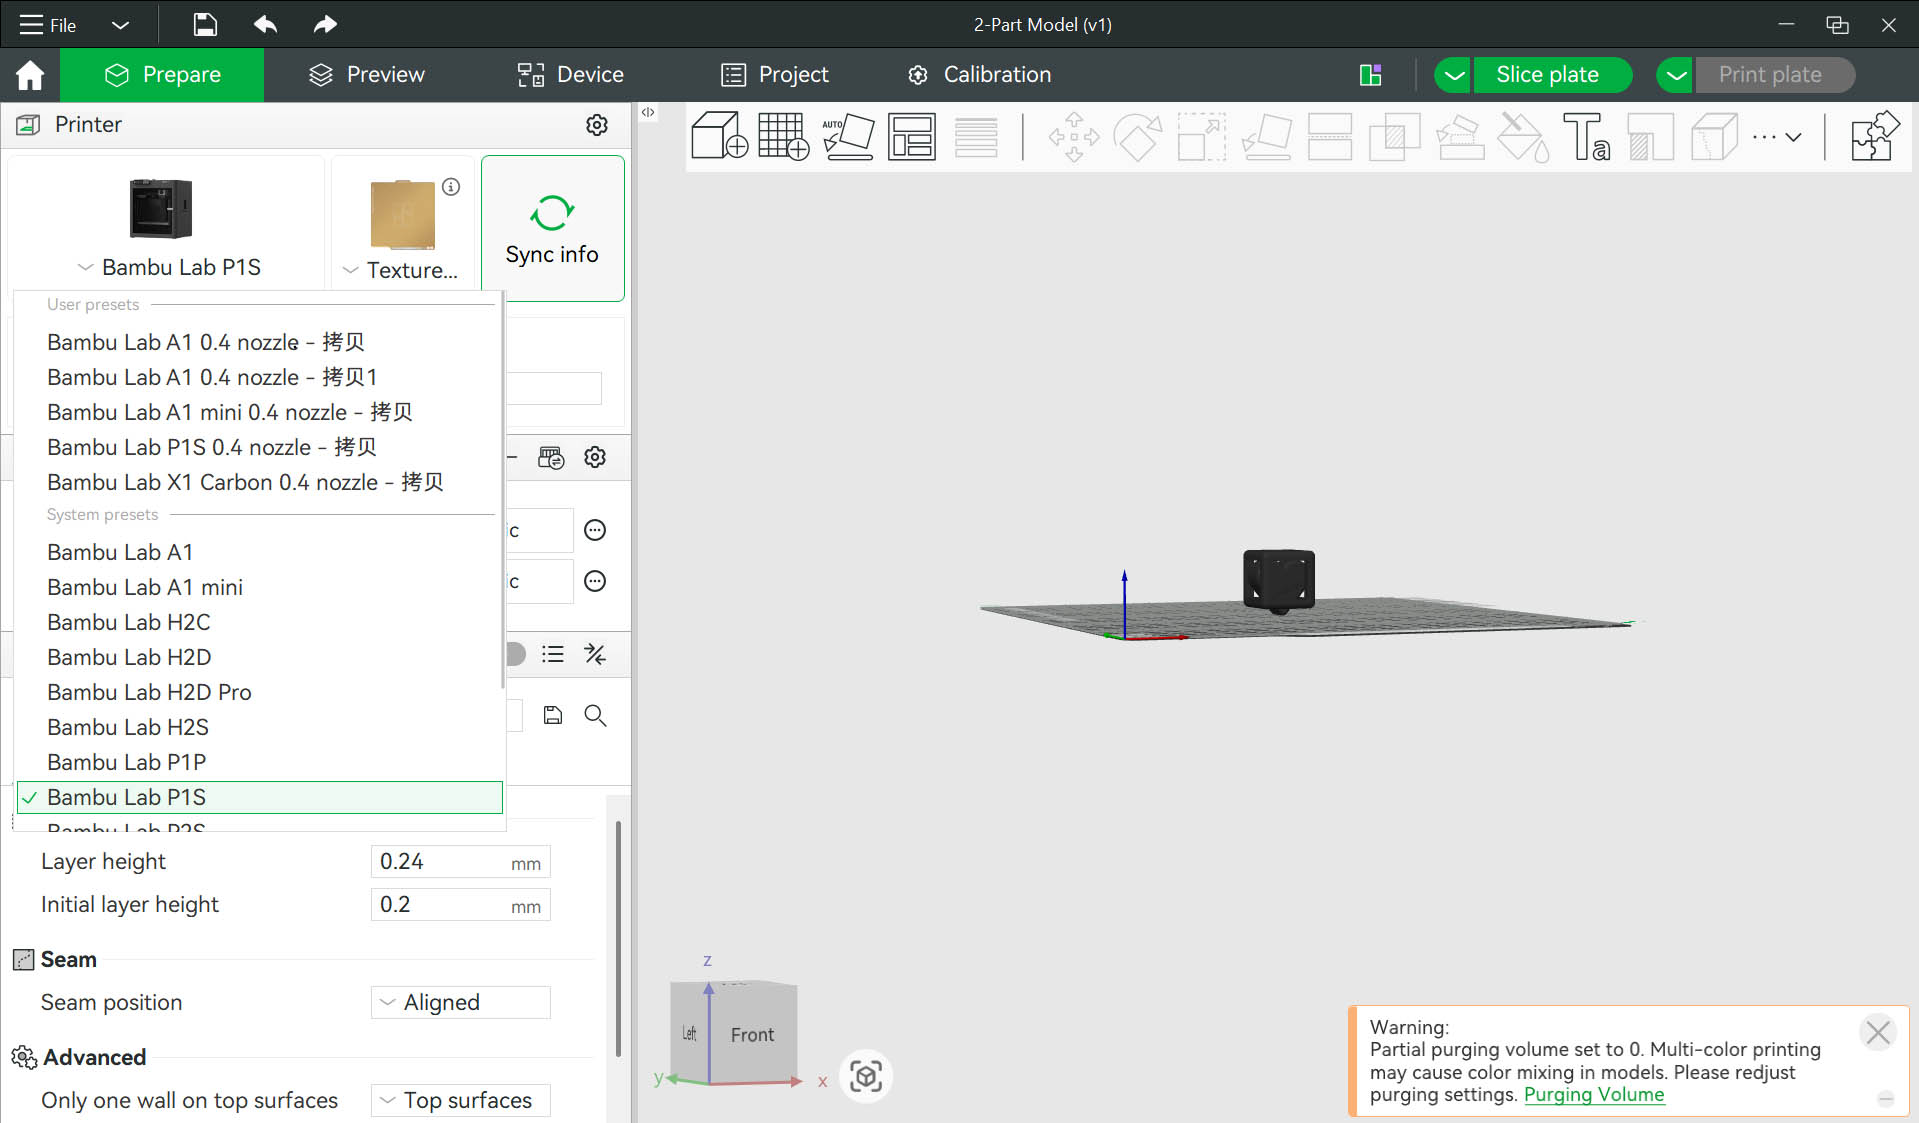
Task: Switch to the Calibration tab
Action: point(979,75)
